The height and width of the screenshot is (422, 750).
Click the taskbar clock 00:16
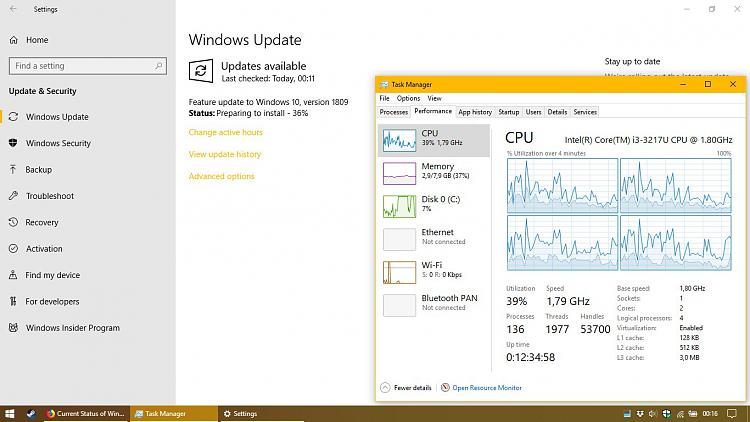[710, 414]
